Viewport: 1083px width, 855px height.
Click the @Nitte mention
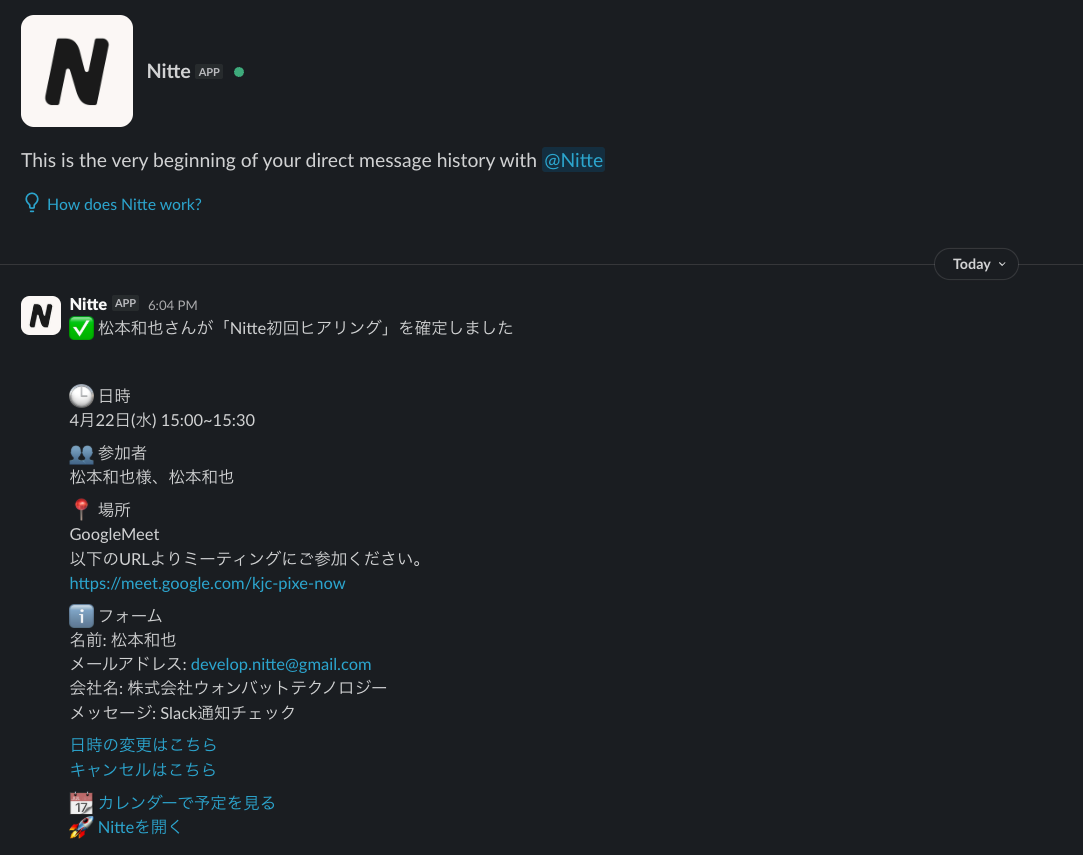click(x=573, y=160)
